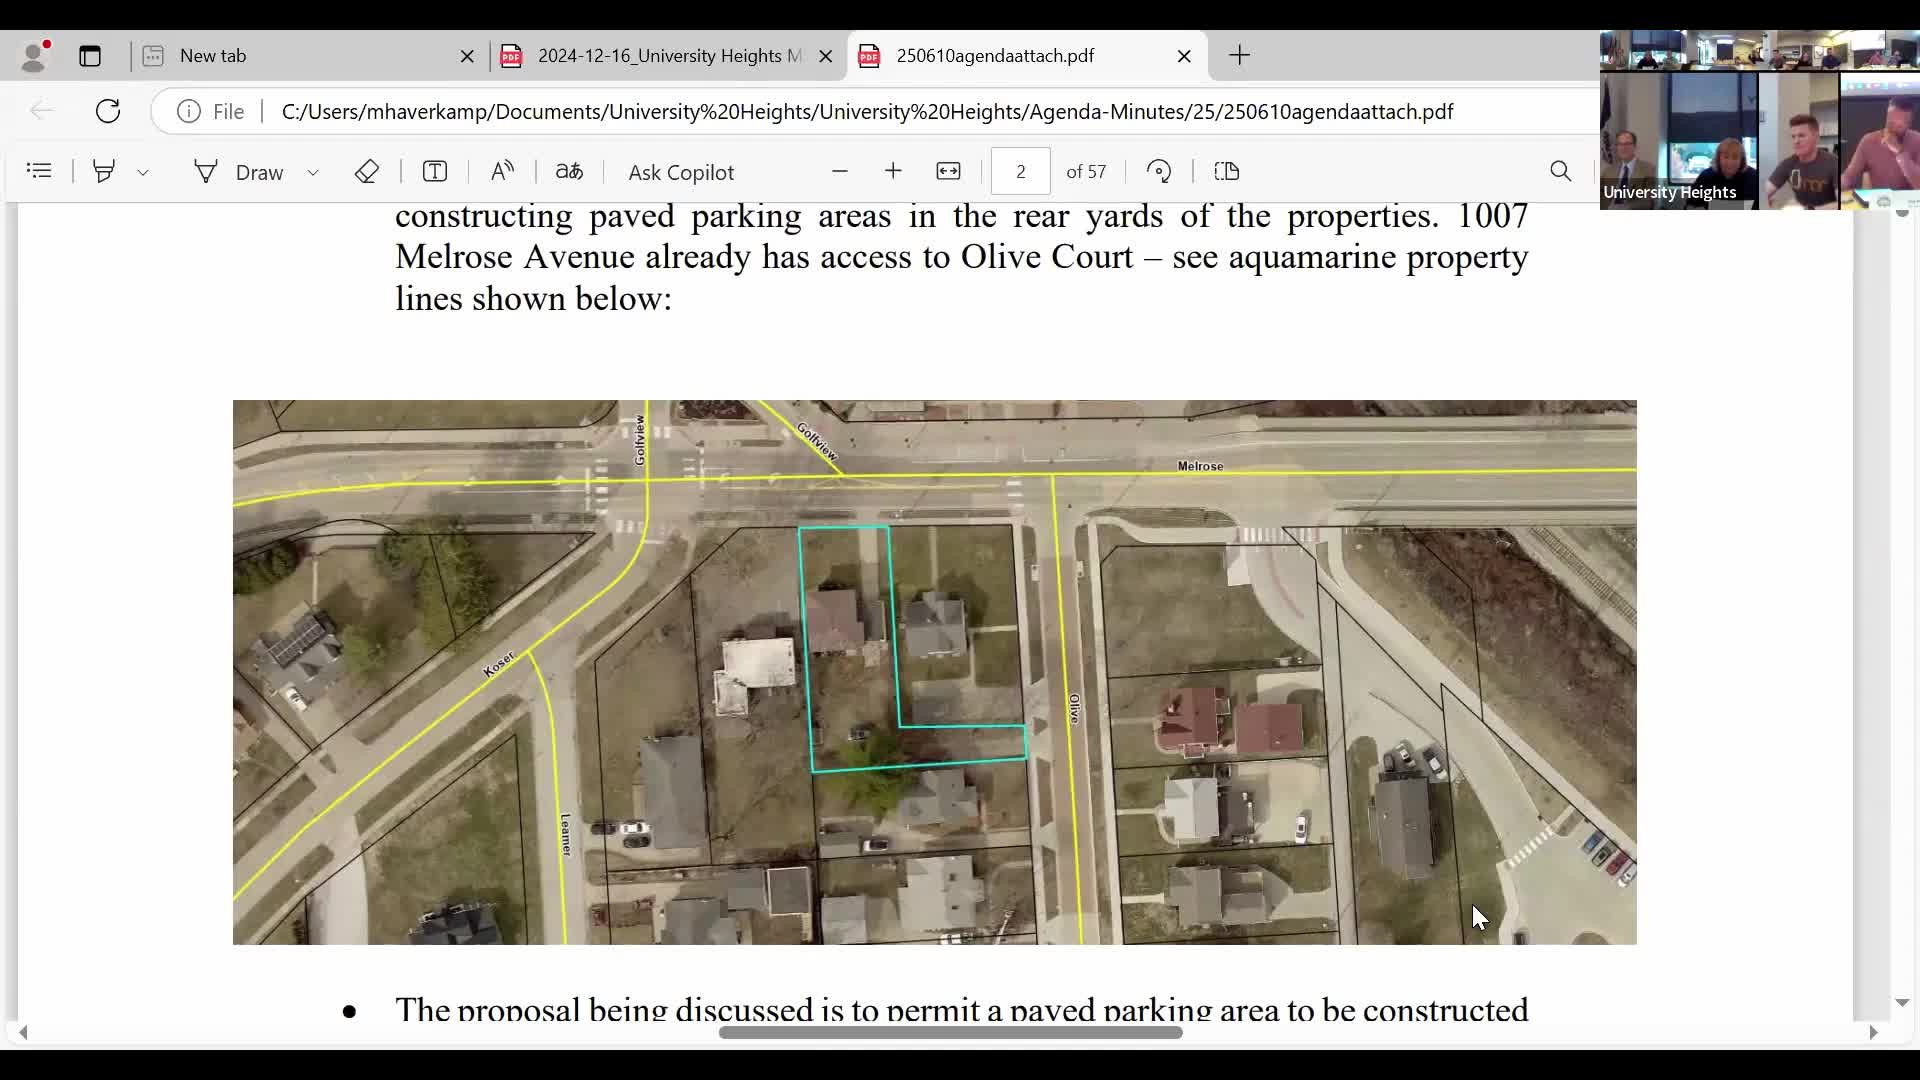Click the Read aloud icon
Screen dimensions: 1920x1080
[x=503, y=171]
